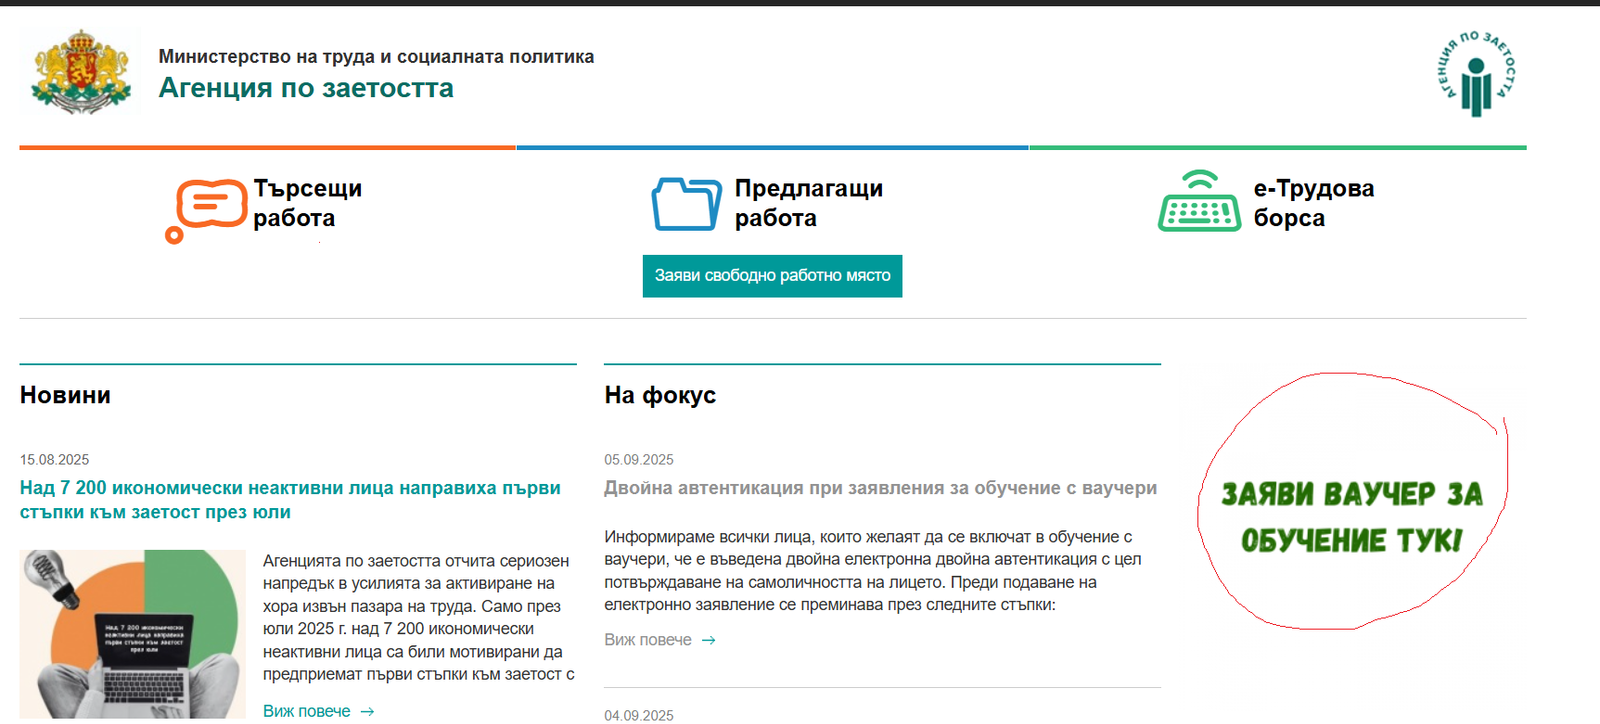
Task: Click the green keyboard e-exchange icon
Action: (1199, 202)
